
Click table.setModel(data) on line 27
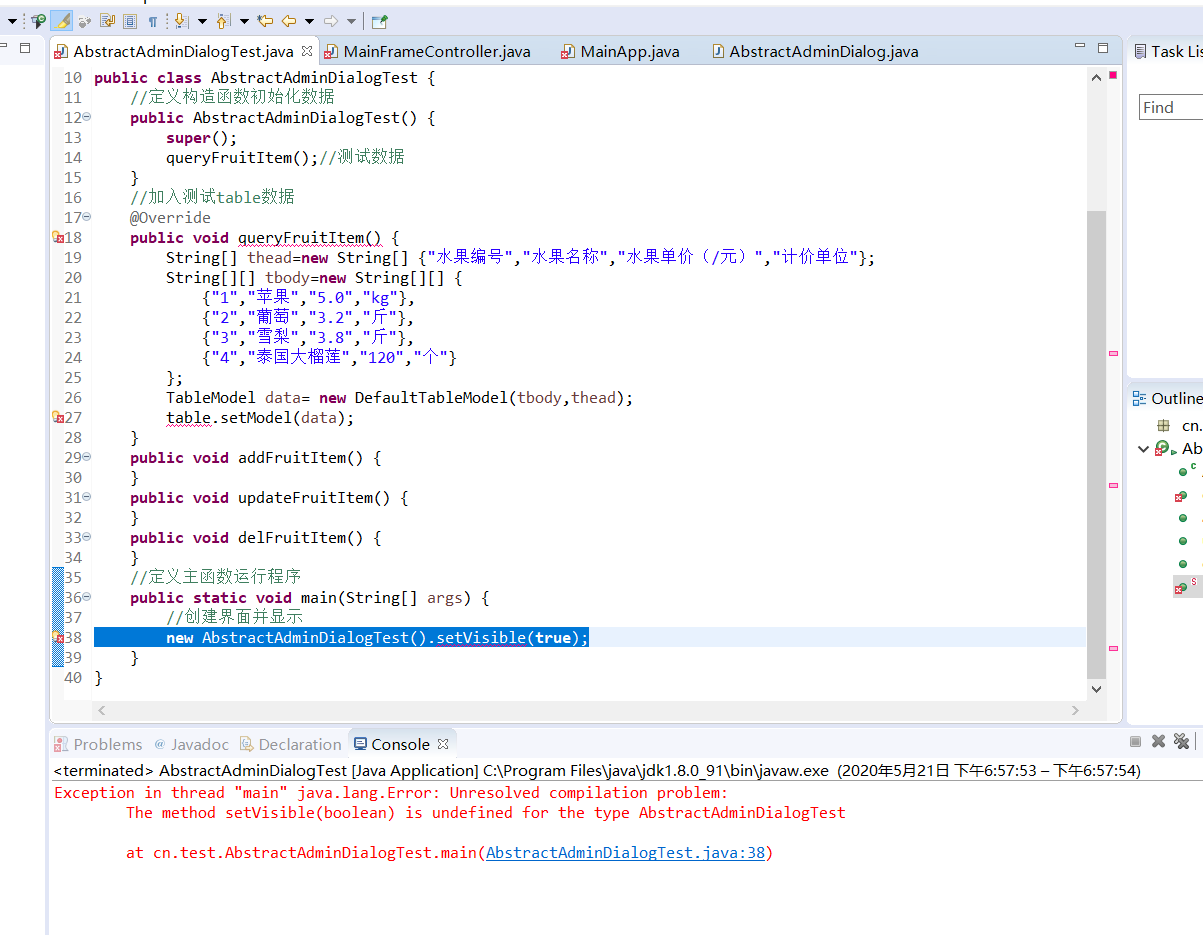pyautogui.click(x=260, y=417)
